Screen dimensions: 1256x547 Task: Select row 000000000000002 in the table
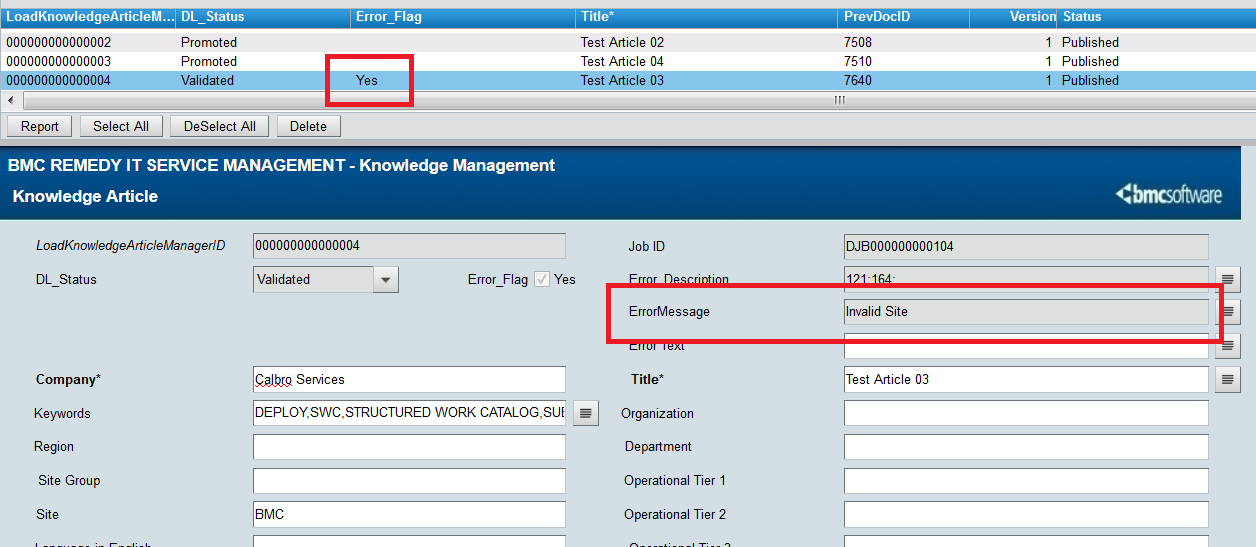click(628, 42)
